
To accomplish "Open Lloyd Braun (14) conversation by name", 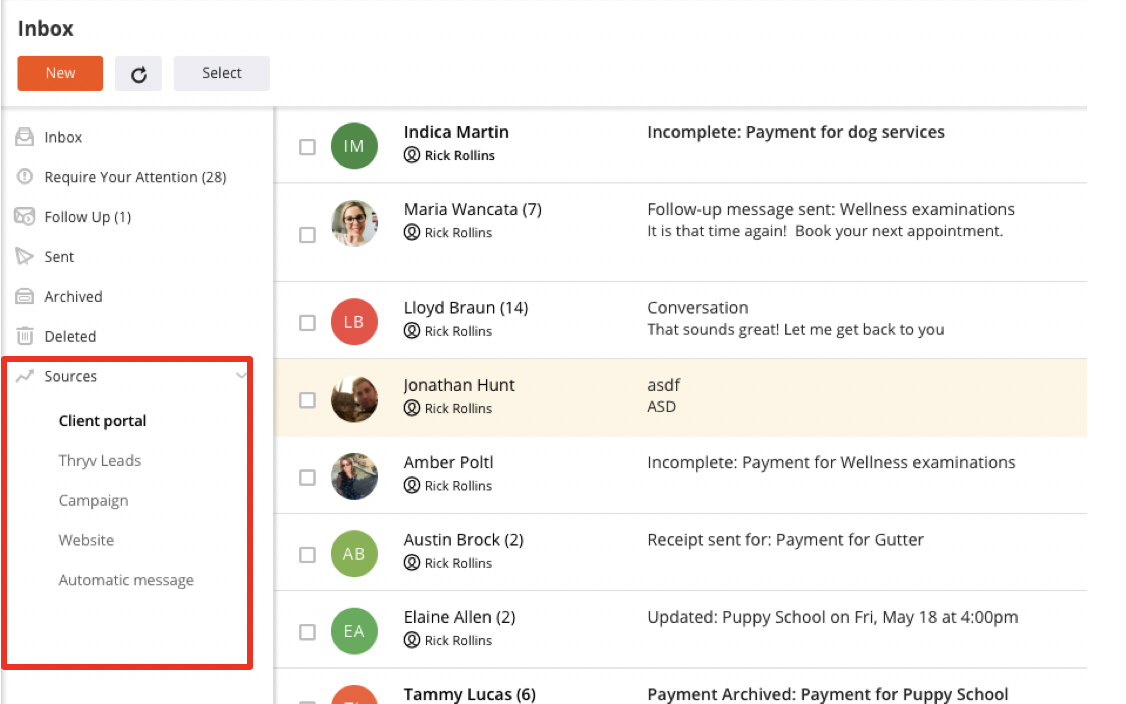I will [466, 308].
